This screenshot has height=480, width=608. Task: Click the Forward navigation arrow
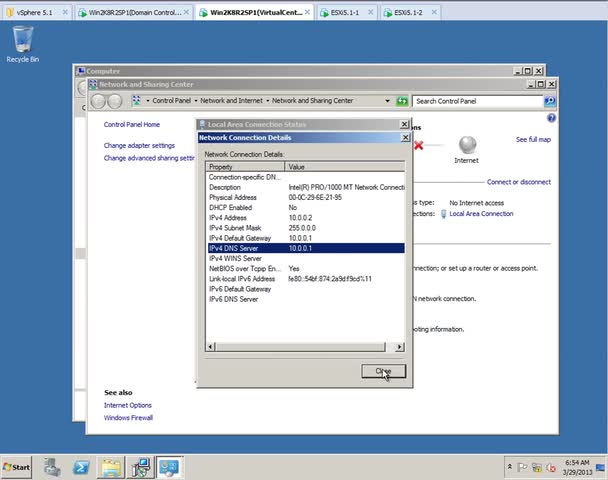[x=115, y=101]
